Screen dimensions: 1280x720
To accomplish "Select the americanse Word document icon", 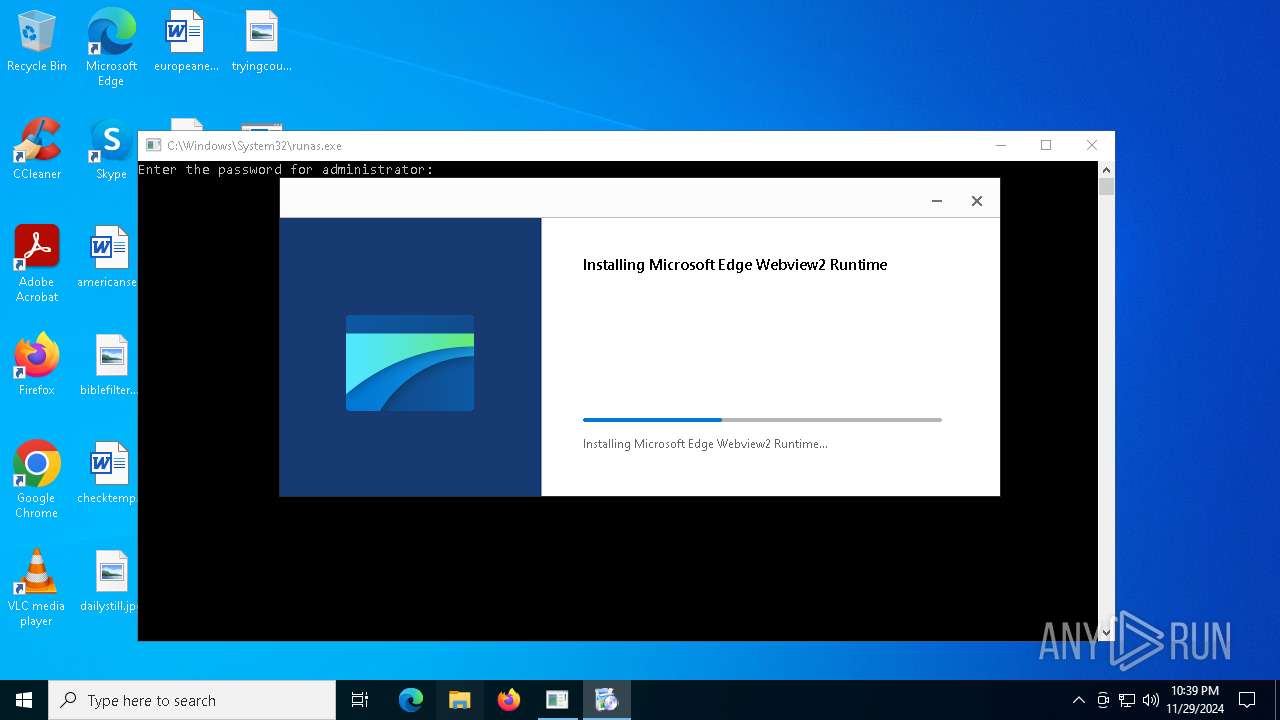I will (x=108, y=258).
